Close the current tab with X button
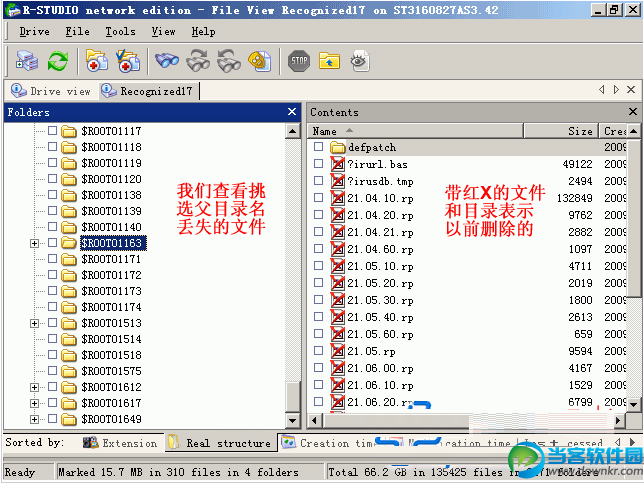 coord(631,90)
